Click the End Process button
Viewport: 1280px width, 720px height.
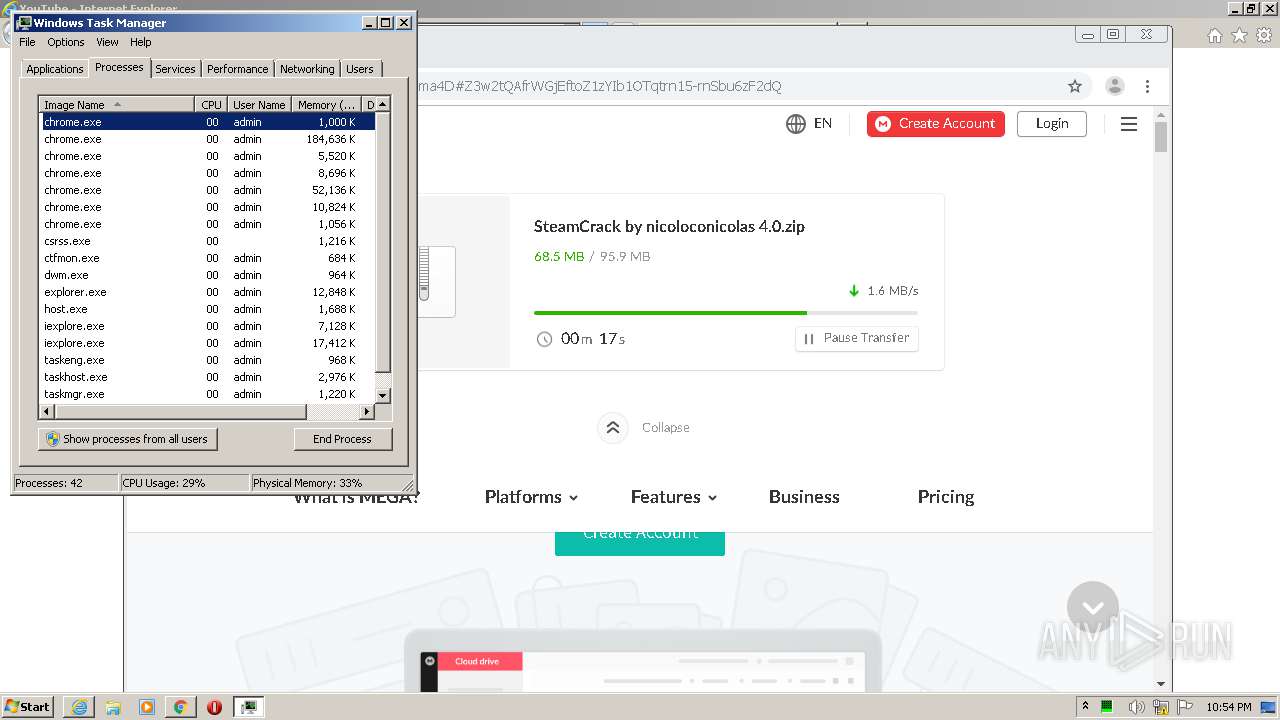click(x=342, y=439)
